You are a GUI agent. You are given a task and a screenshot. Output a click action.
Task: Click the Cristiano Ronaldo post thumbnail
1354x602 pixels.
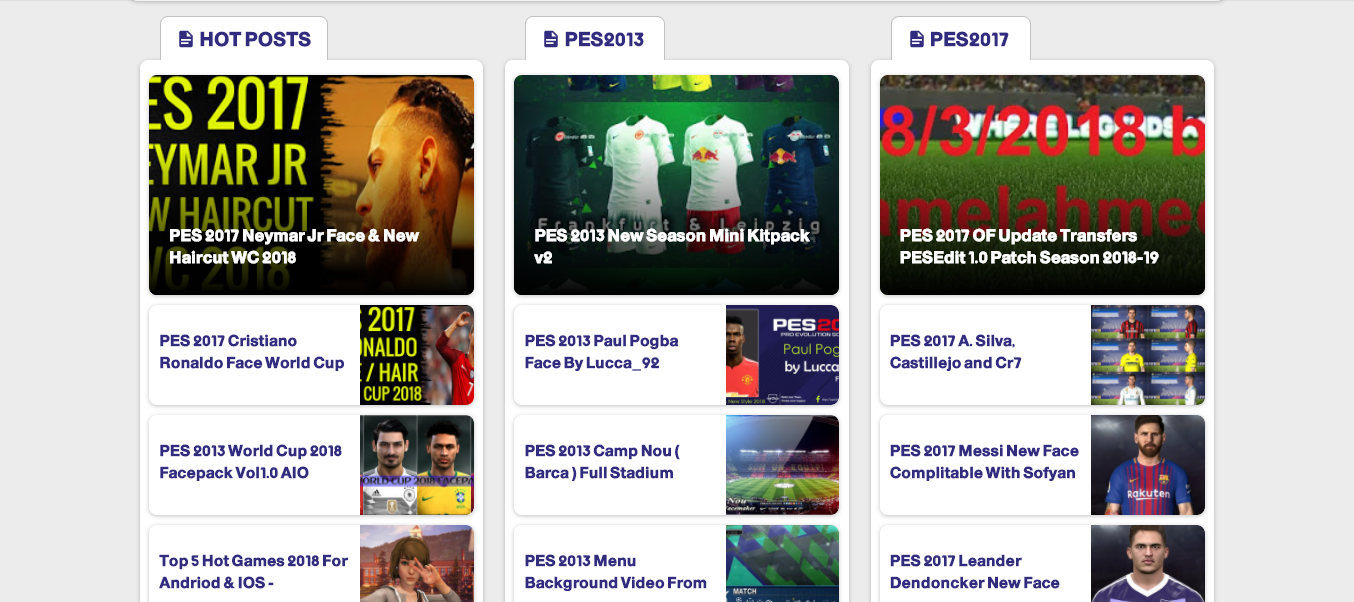pos(417,355)
